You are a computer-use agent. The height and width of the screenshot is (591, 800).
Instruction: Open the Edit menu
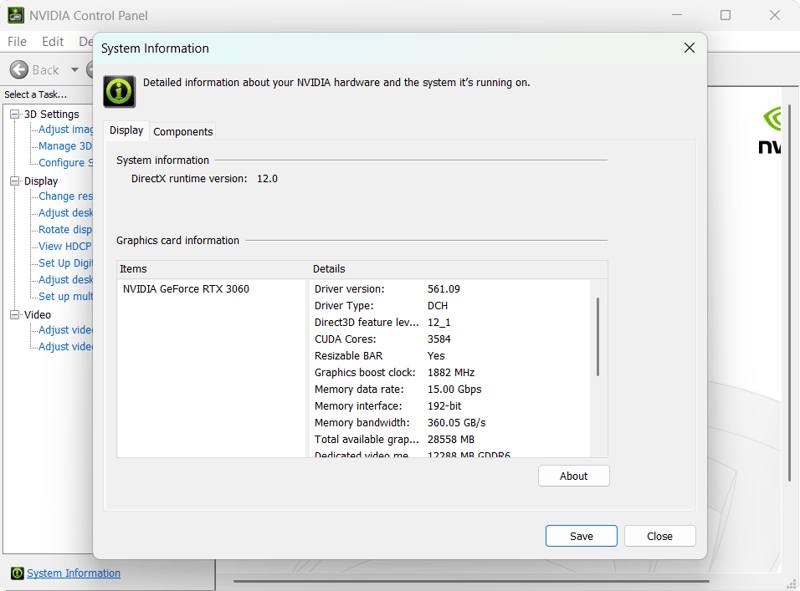coord(53,41)
